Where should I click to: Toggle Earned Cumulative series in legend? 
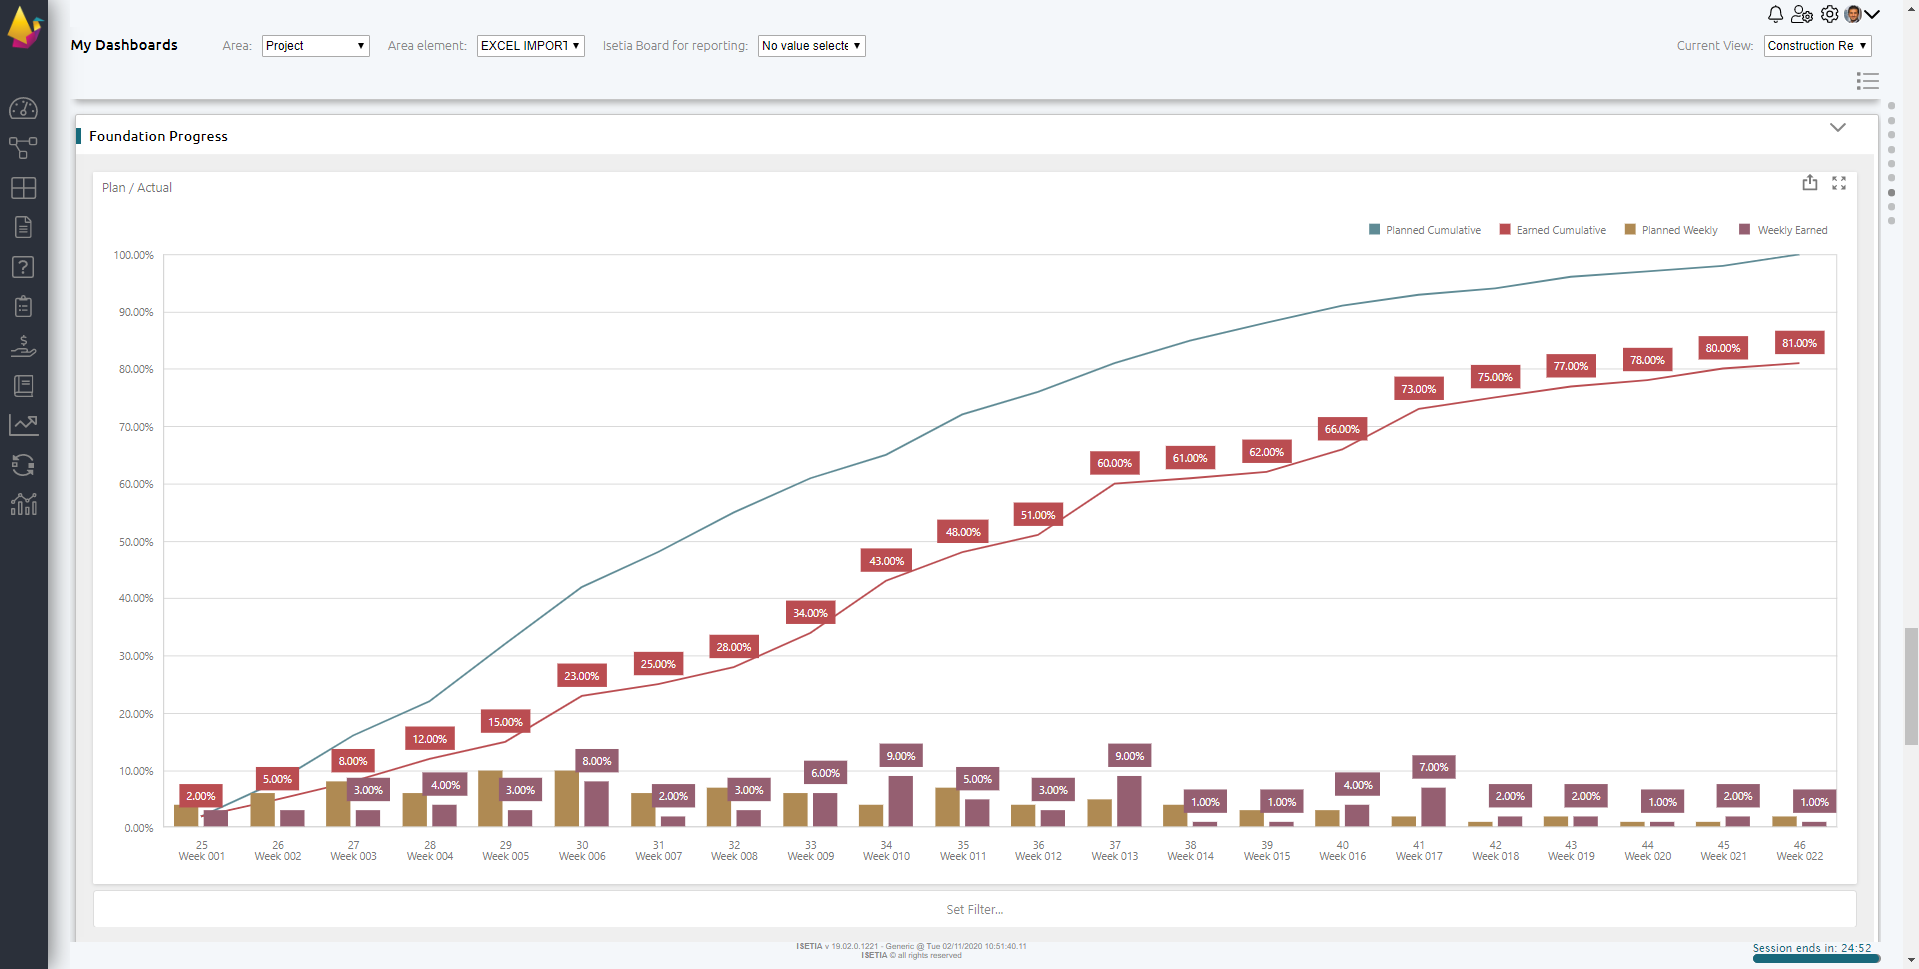[1552, 230]
